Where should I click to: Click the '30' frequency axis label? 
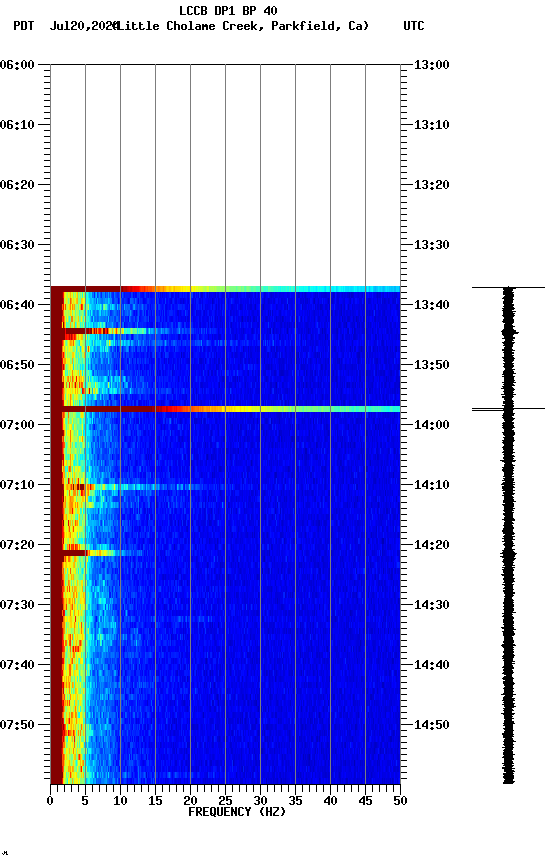click(x=260, y=801)
